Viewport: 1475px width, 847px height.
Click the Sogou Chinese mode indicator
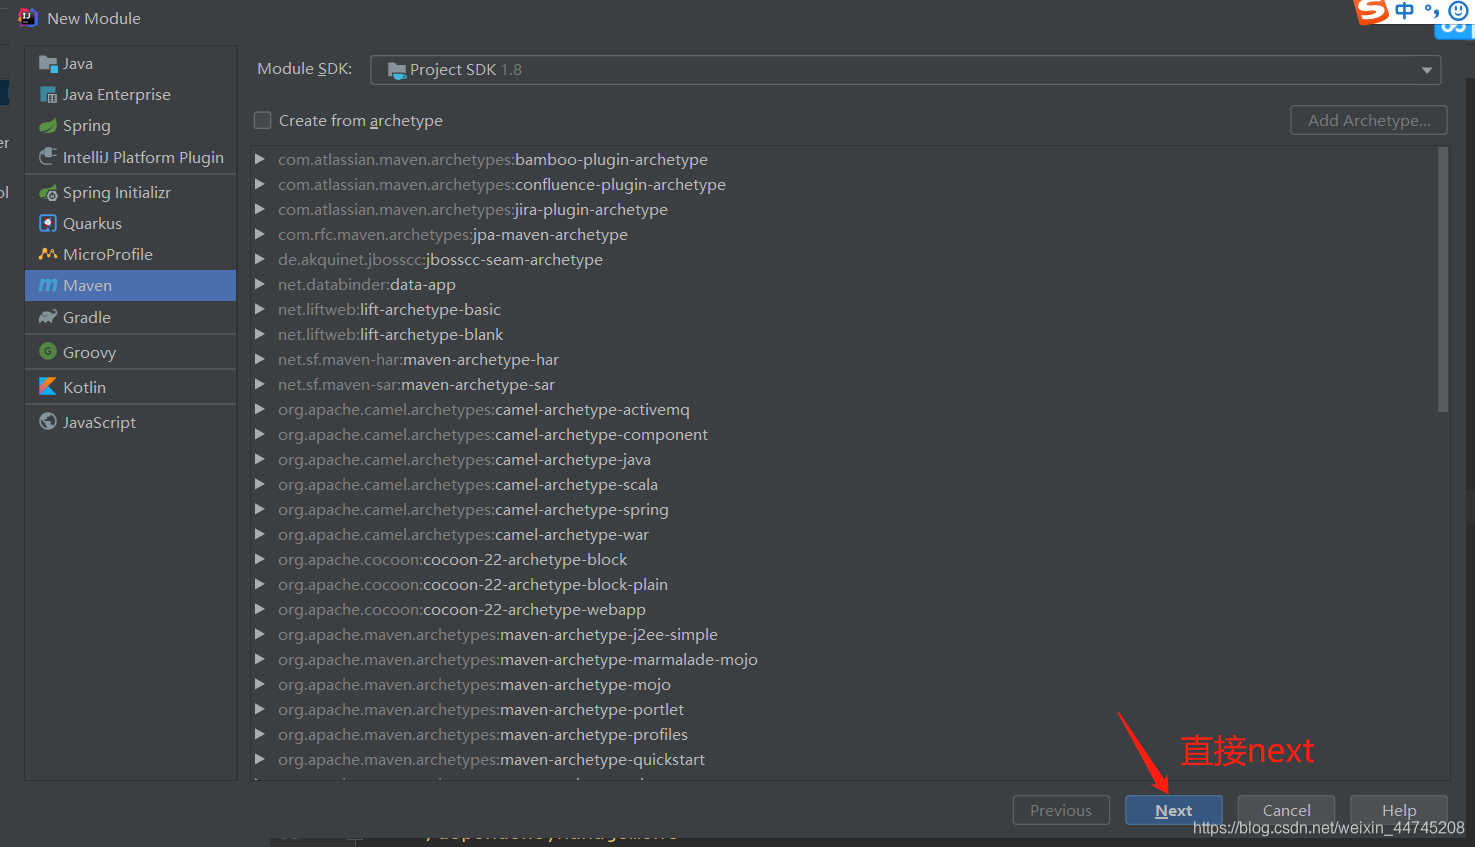(1405, 11)
